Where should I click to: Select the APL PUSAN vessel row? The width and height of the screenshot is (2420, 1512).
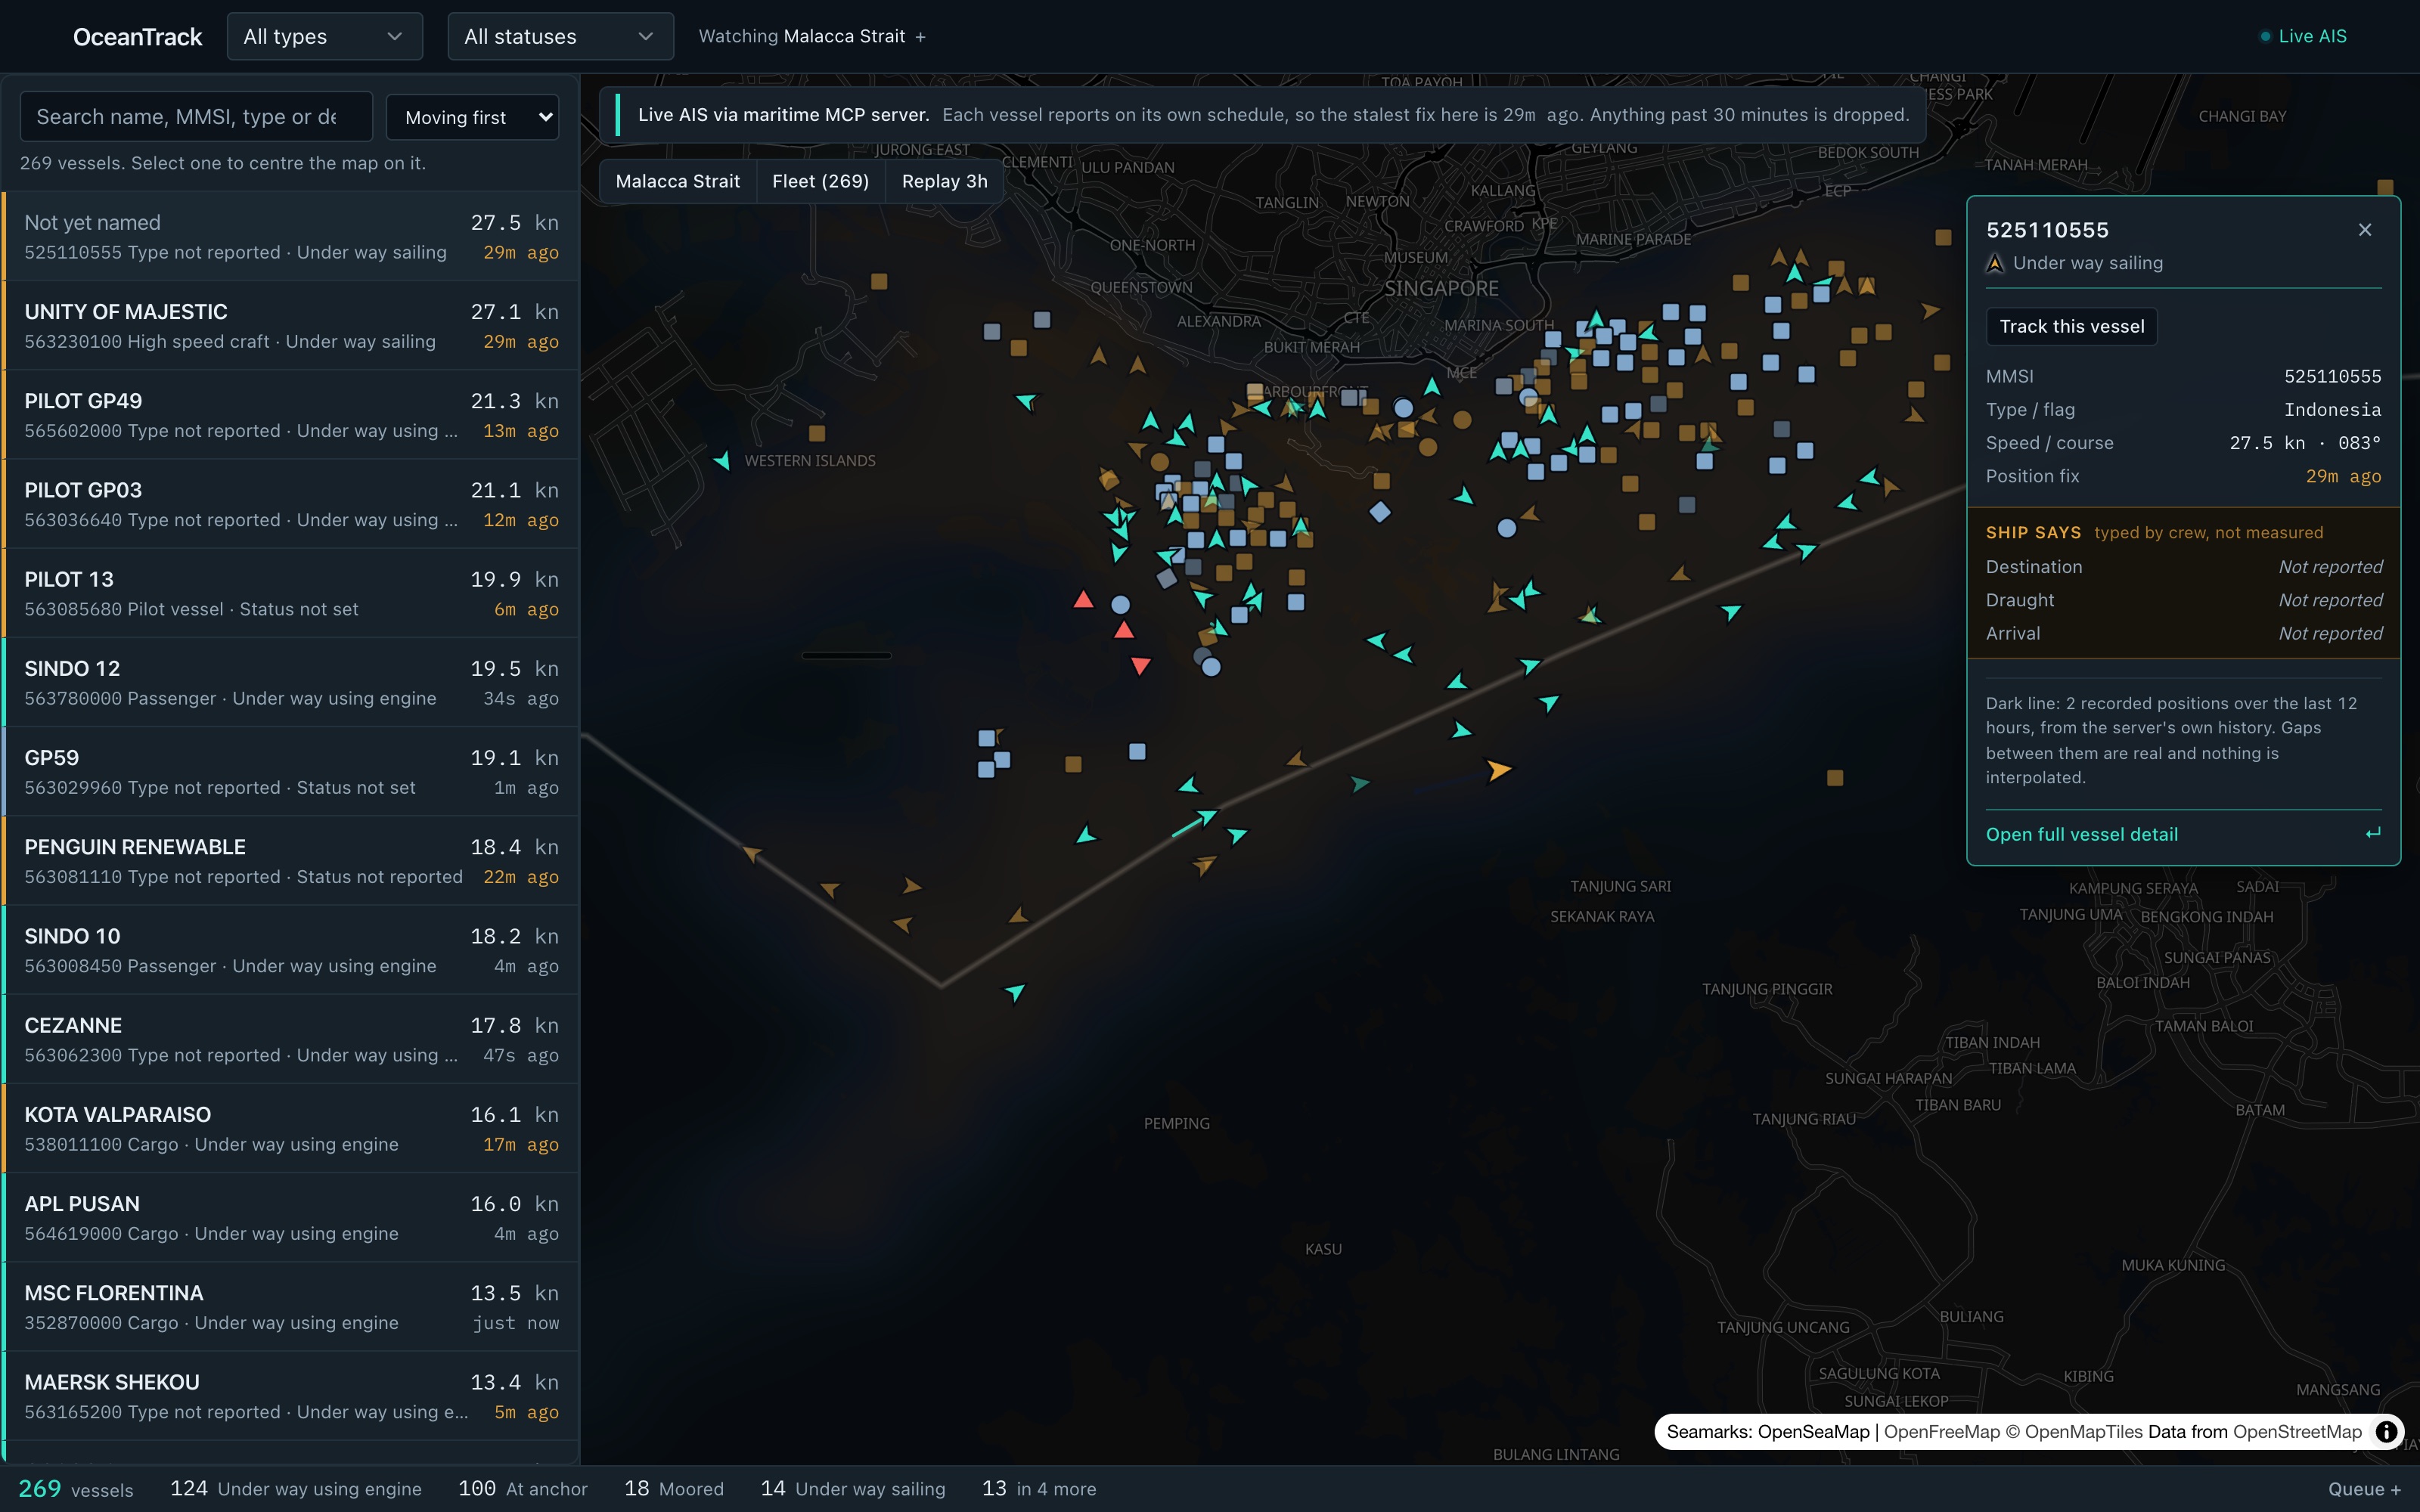tap(291, 1218)
